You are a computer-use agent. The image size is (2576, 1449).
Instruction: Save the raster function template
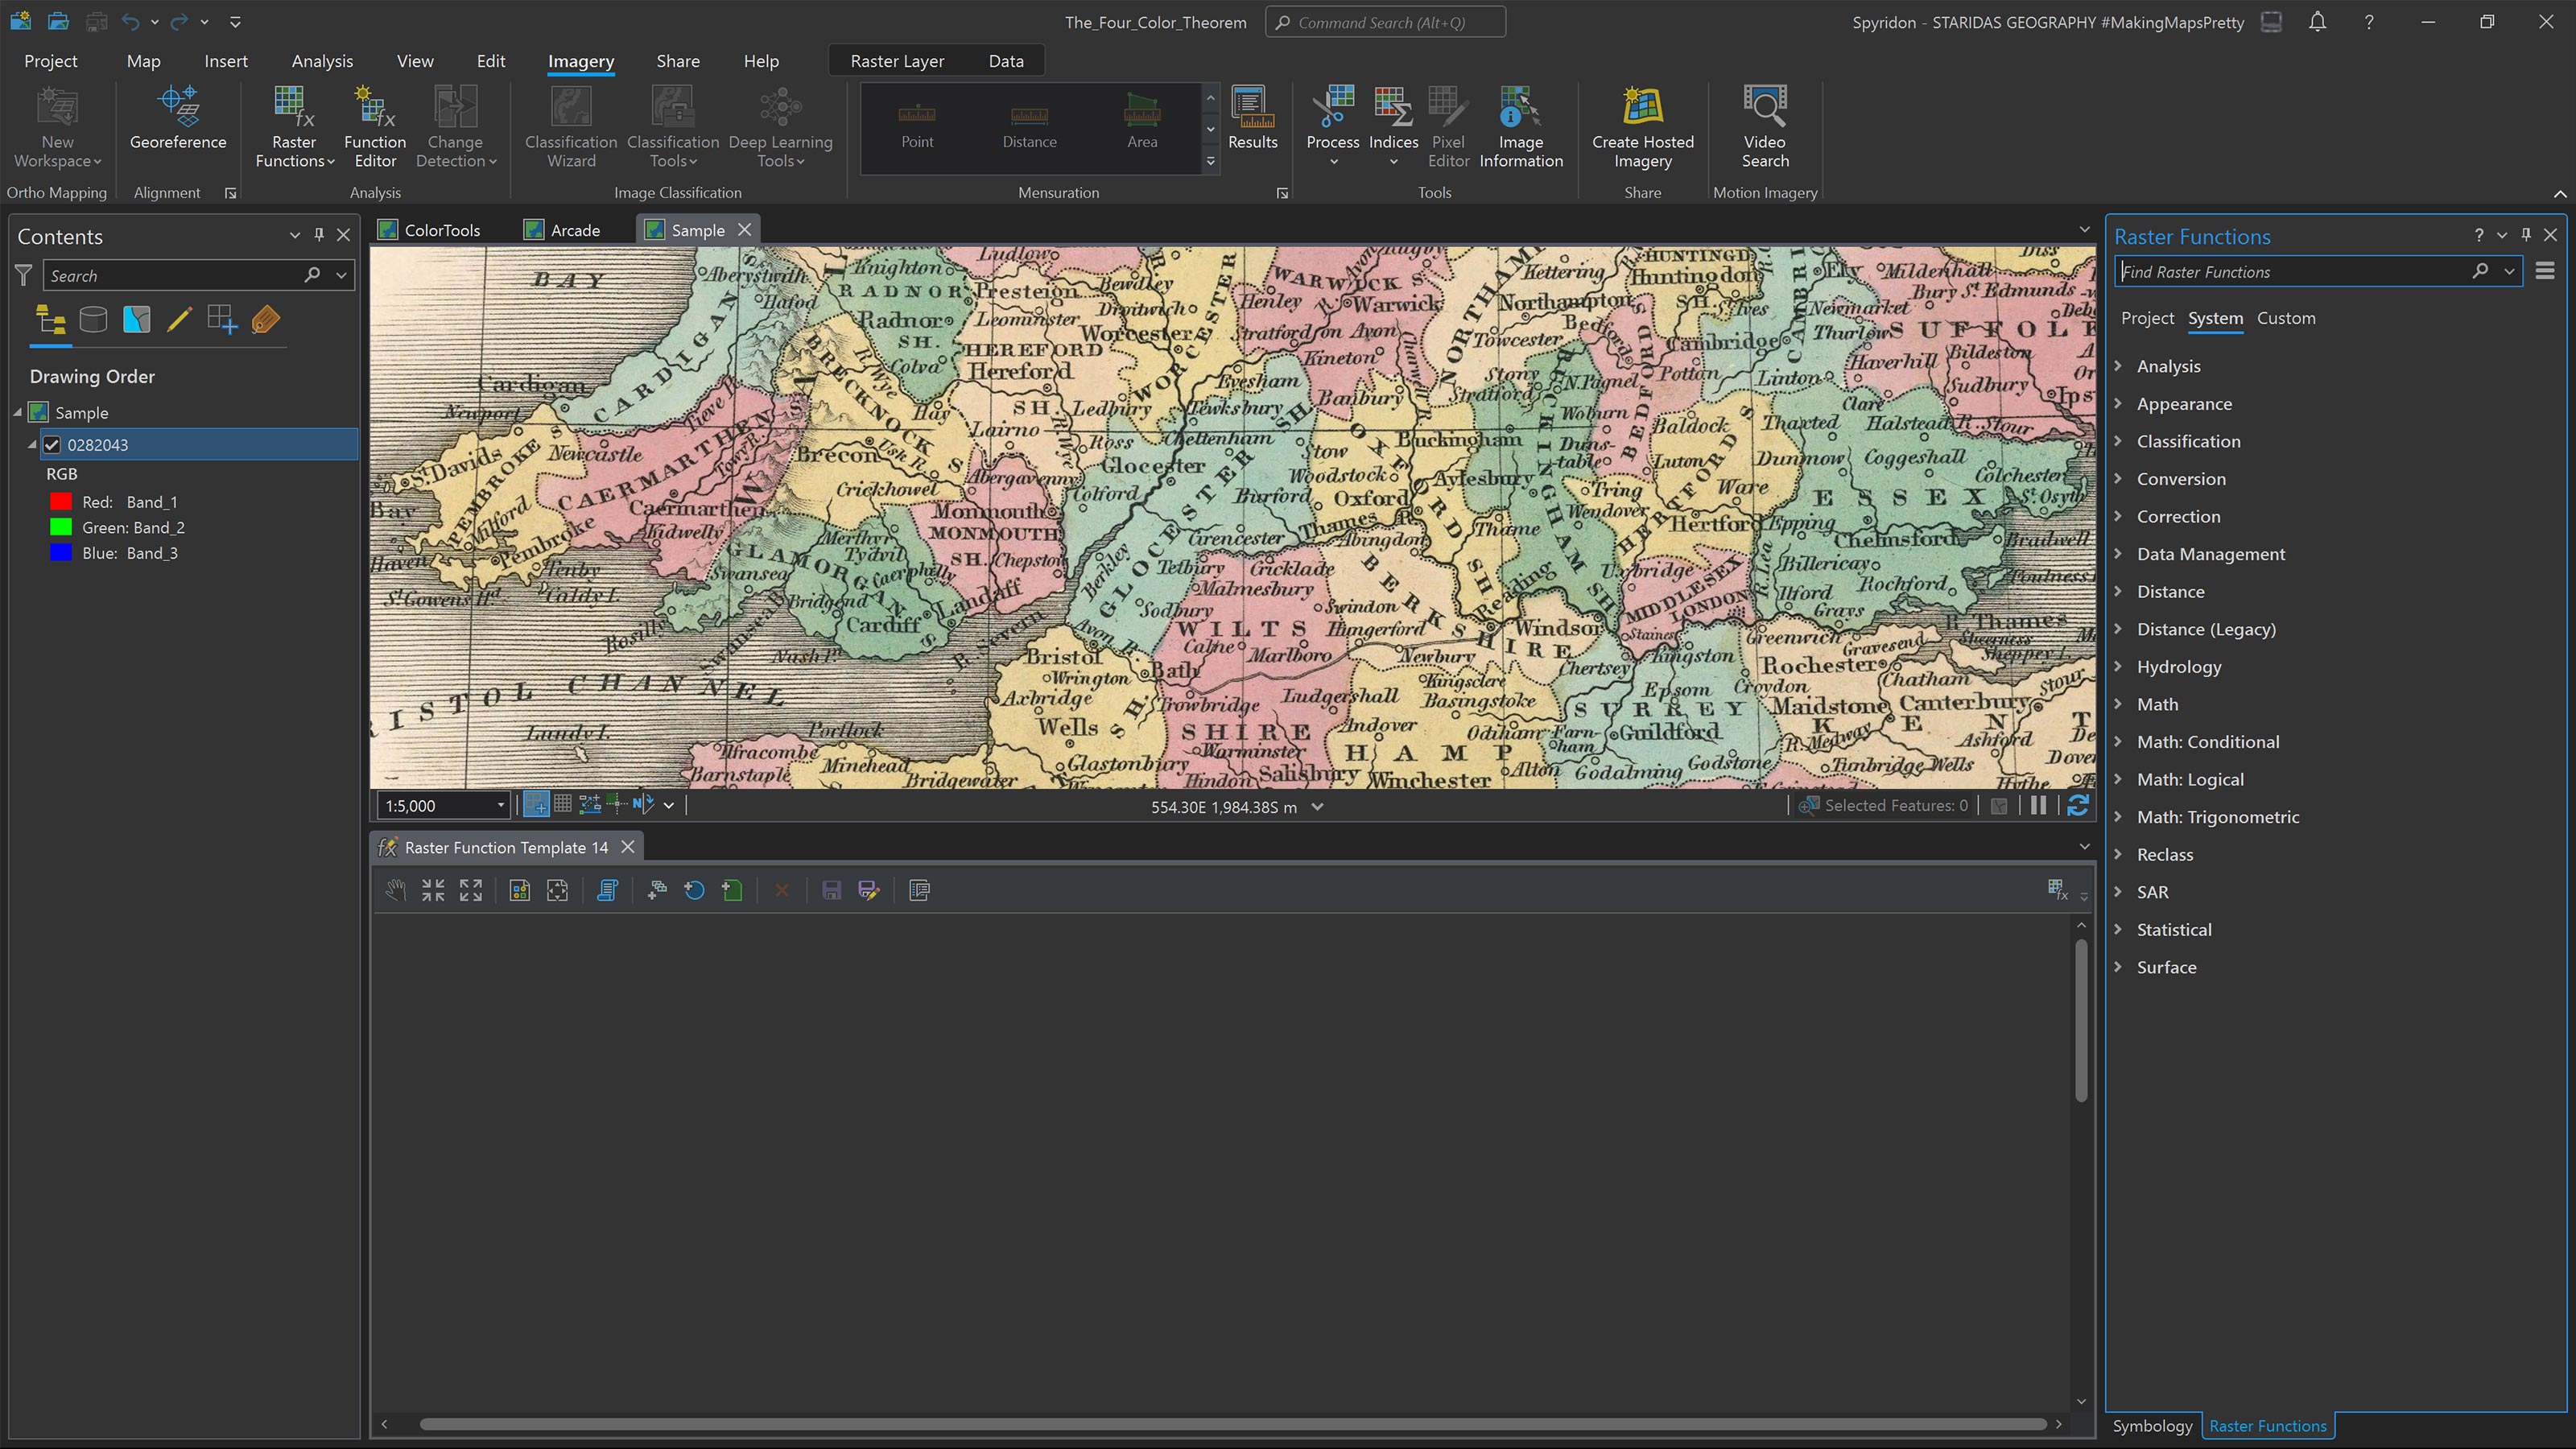(x=831, y=890)
